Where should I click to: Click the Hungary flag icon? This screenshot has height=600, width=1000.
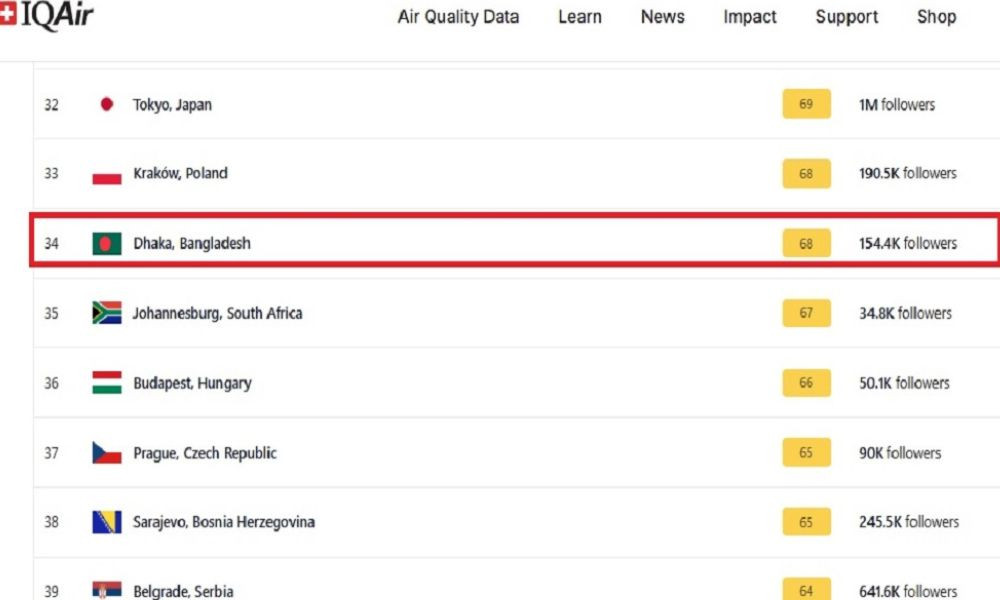click(107, 383)
